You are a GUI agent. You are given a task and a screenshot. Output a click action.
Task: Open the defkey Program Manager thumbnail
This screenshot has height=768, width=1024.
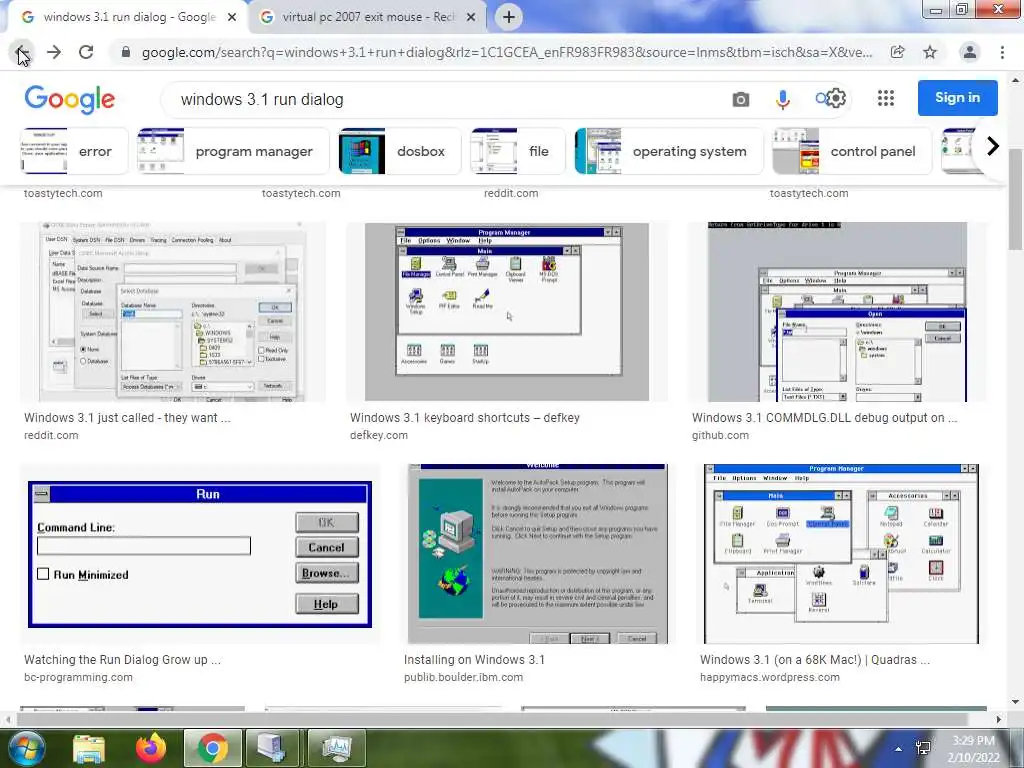pyautogui.click(x=507, y=312)
